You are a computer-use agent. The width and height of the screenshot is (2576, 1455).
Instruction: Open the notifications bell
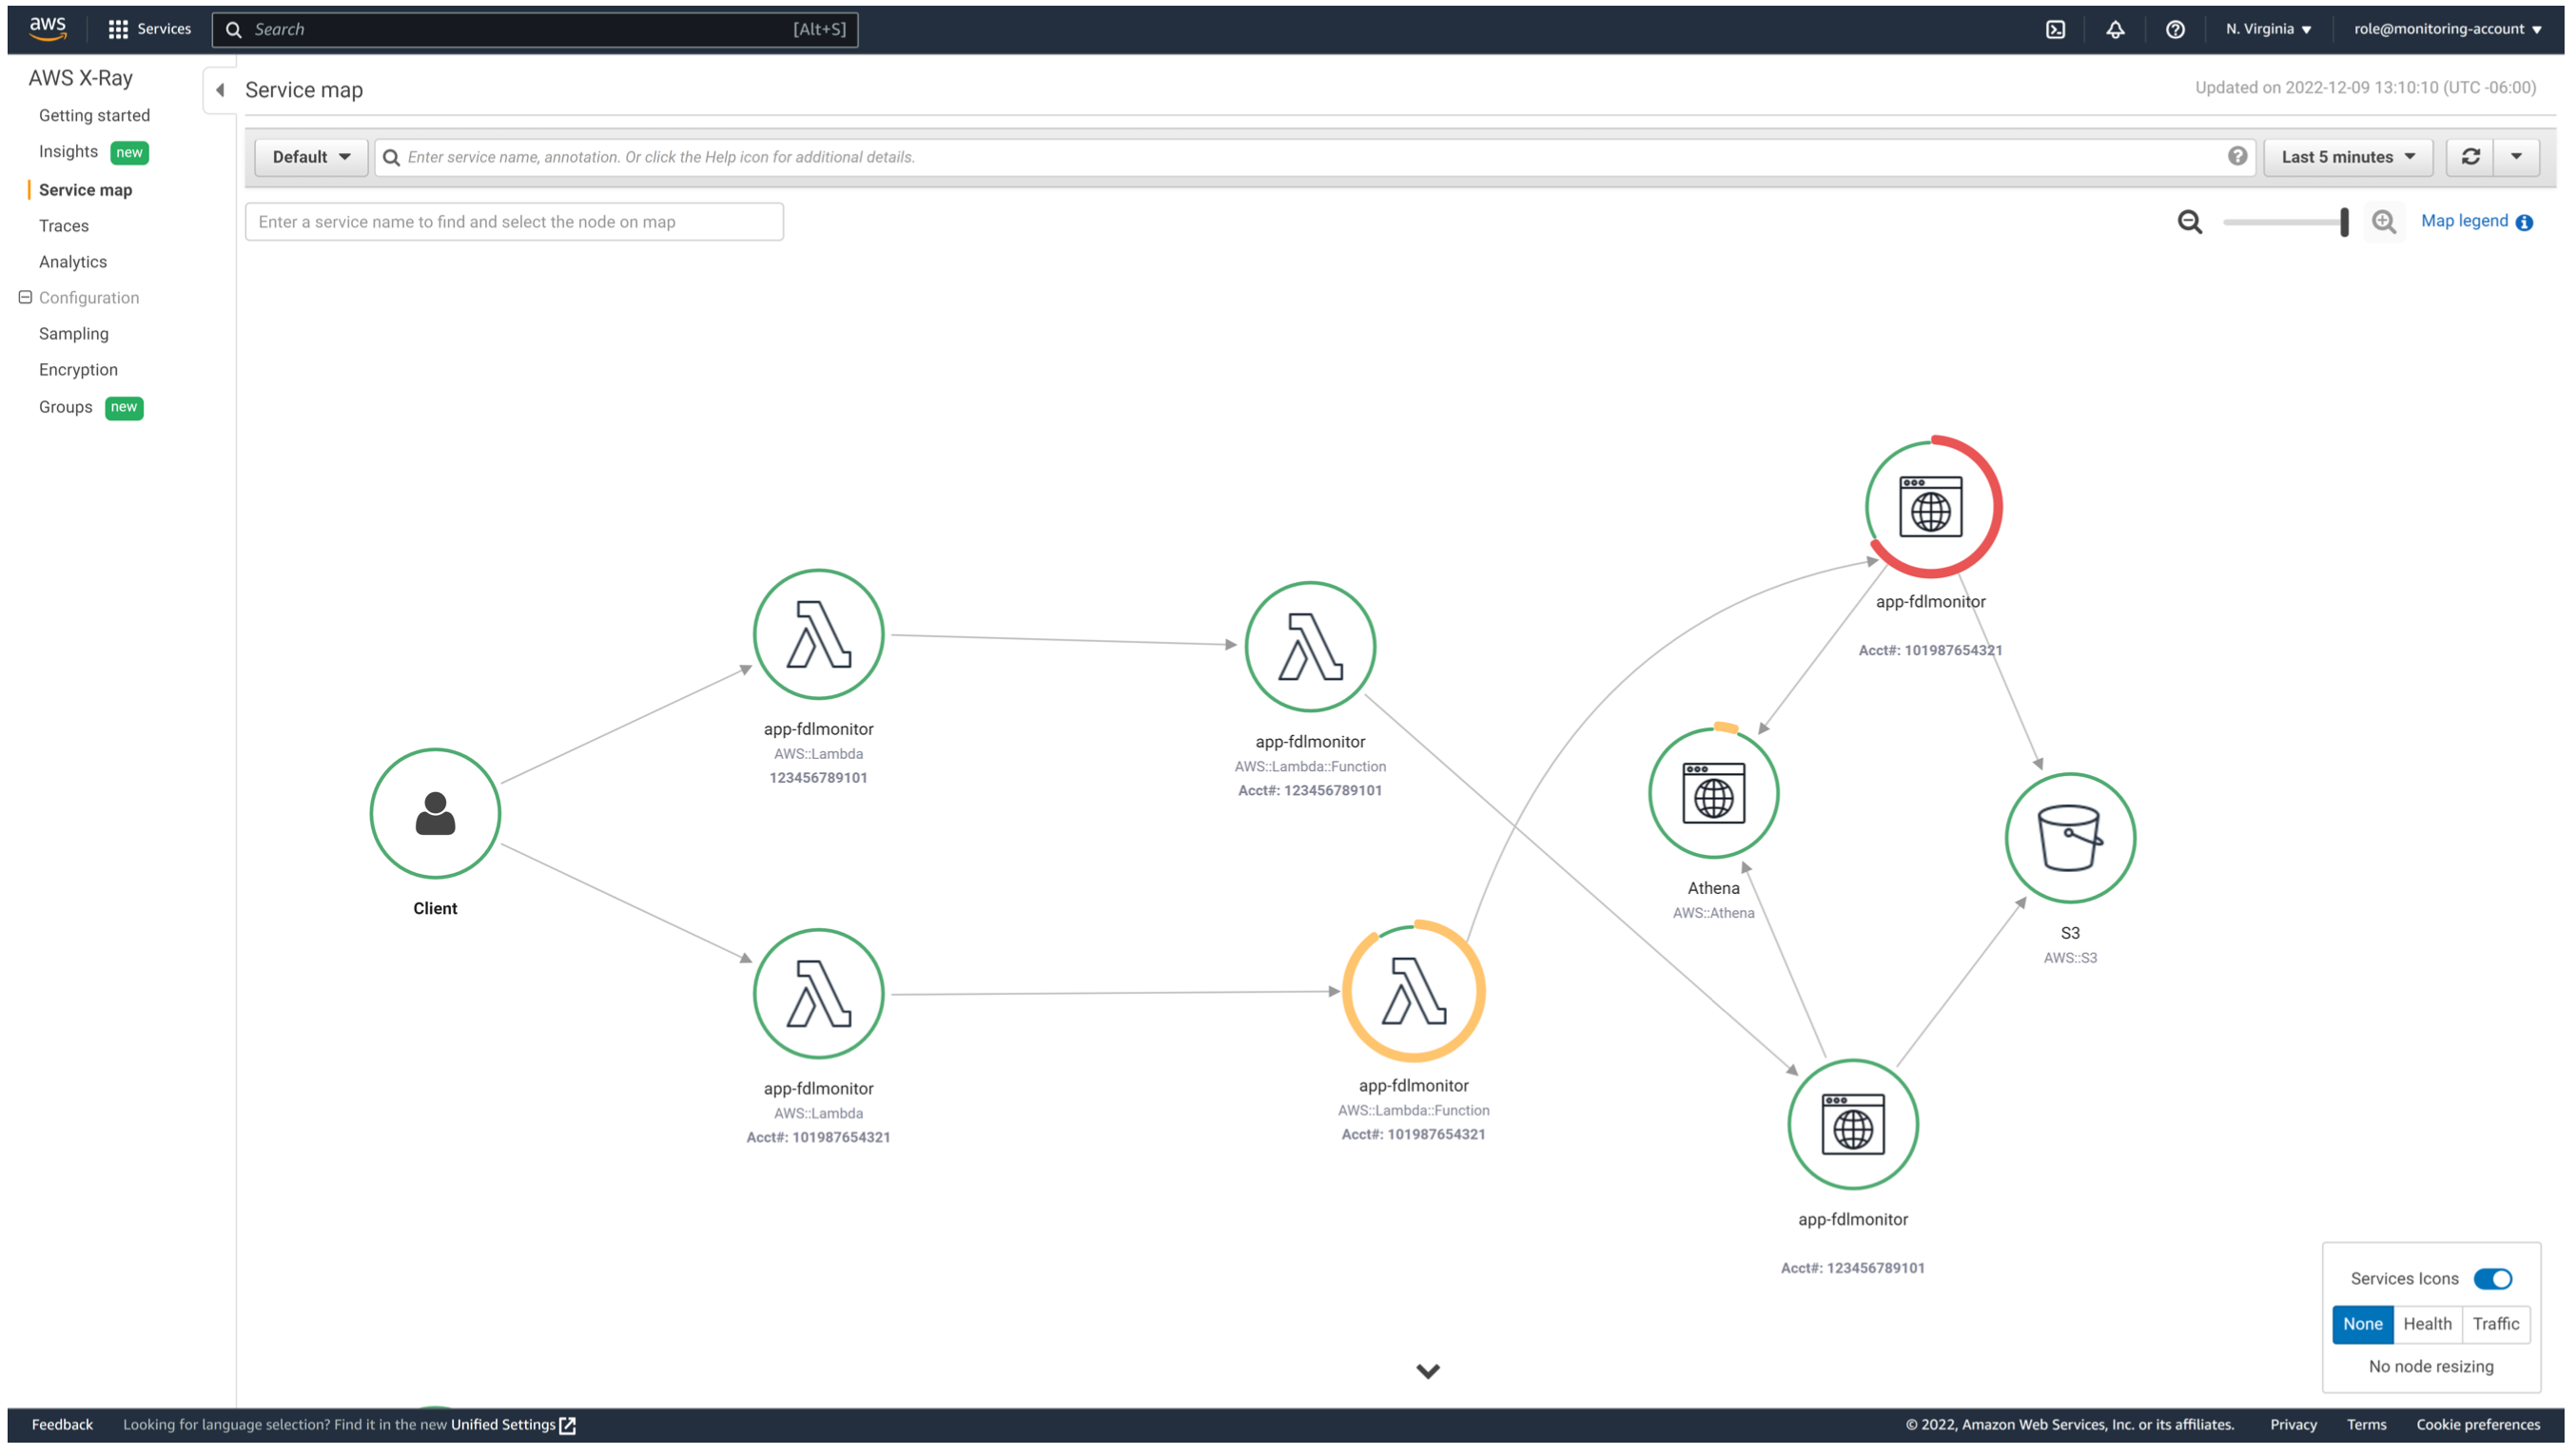click(2116, 29)
